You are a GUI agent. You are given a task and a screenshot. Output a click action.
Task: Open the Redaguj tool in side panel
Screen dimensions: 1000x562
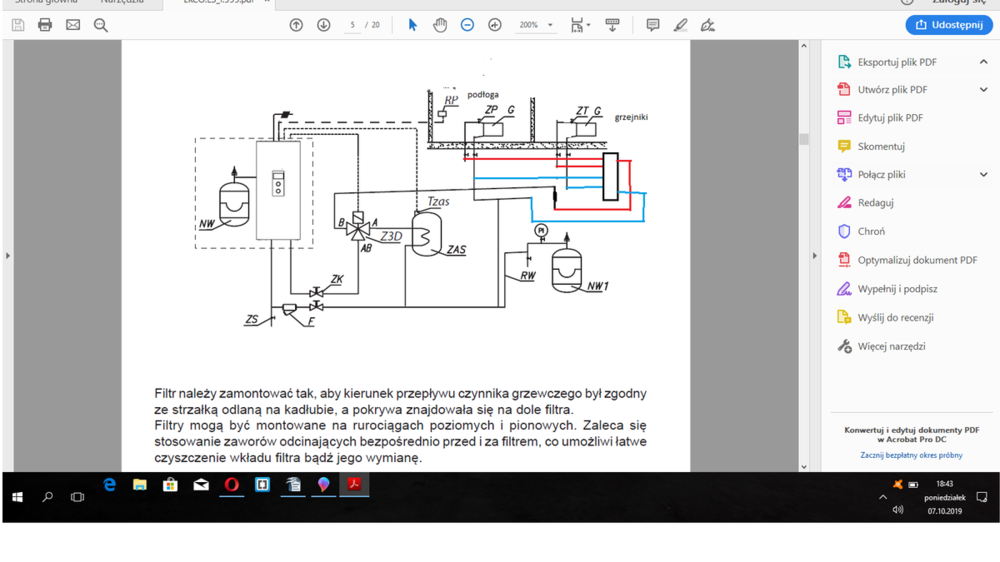[x=875, y=203]
